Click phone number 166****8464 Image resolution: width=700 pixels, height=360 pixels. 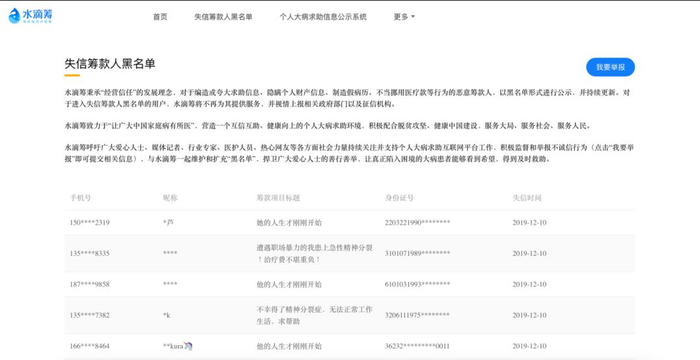tap(90, 346)
